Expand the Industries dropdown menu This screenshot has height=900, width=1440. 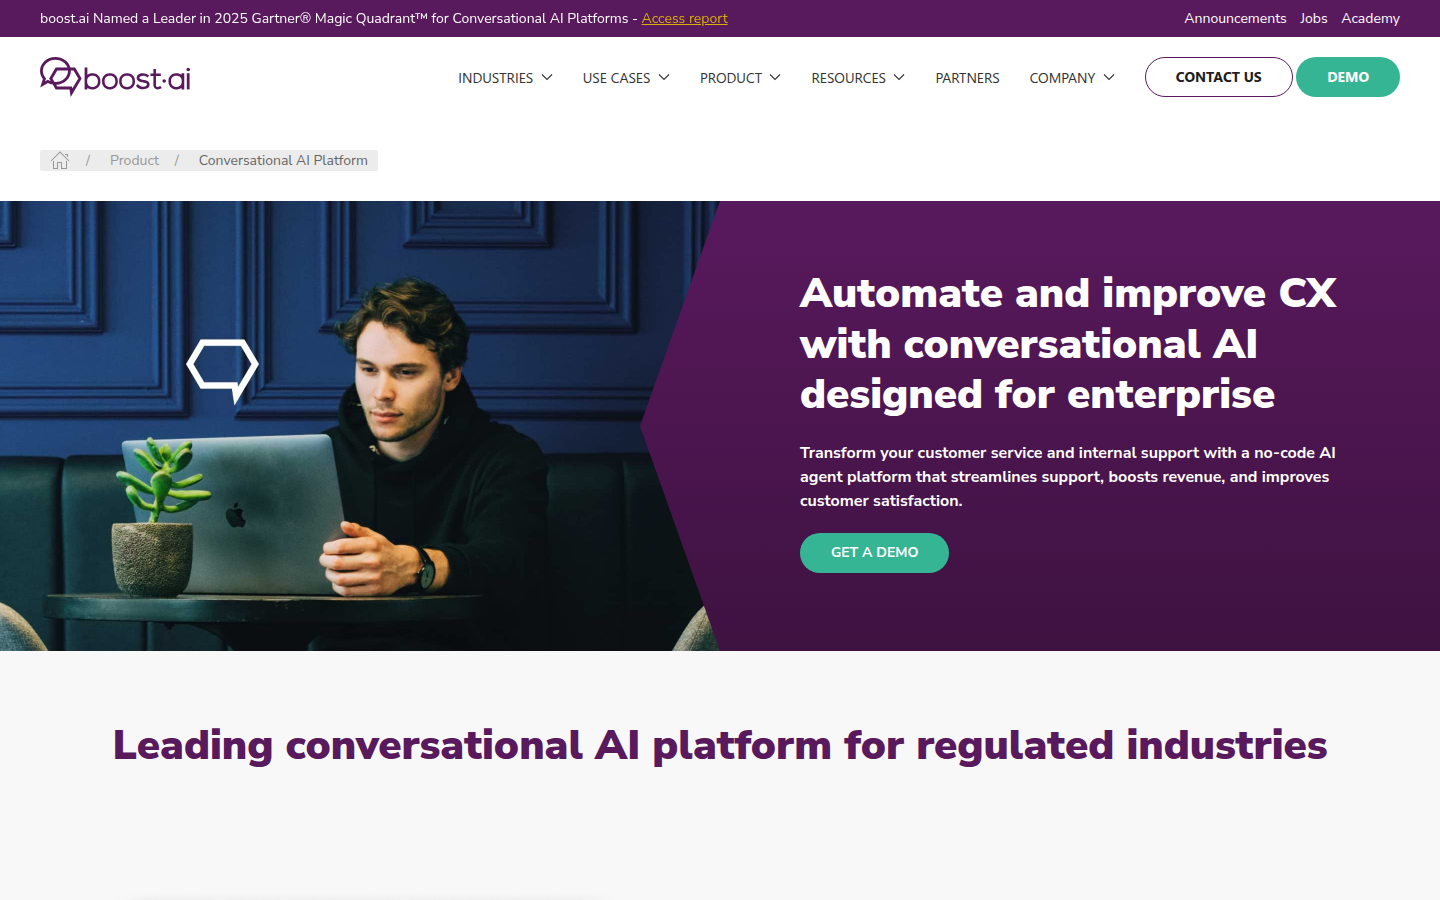505,78
